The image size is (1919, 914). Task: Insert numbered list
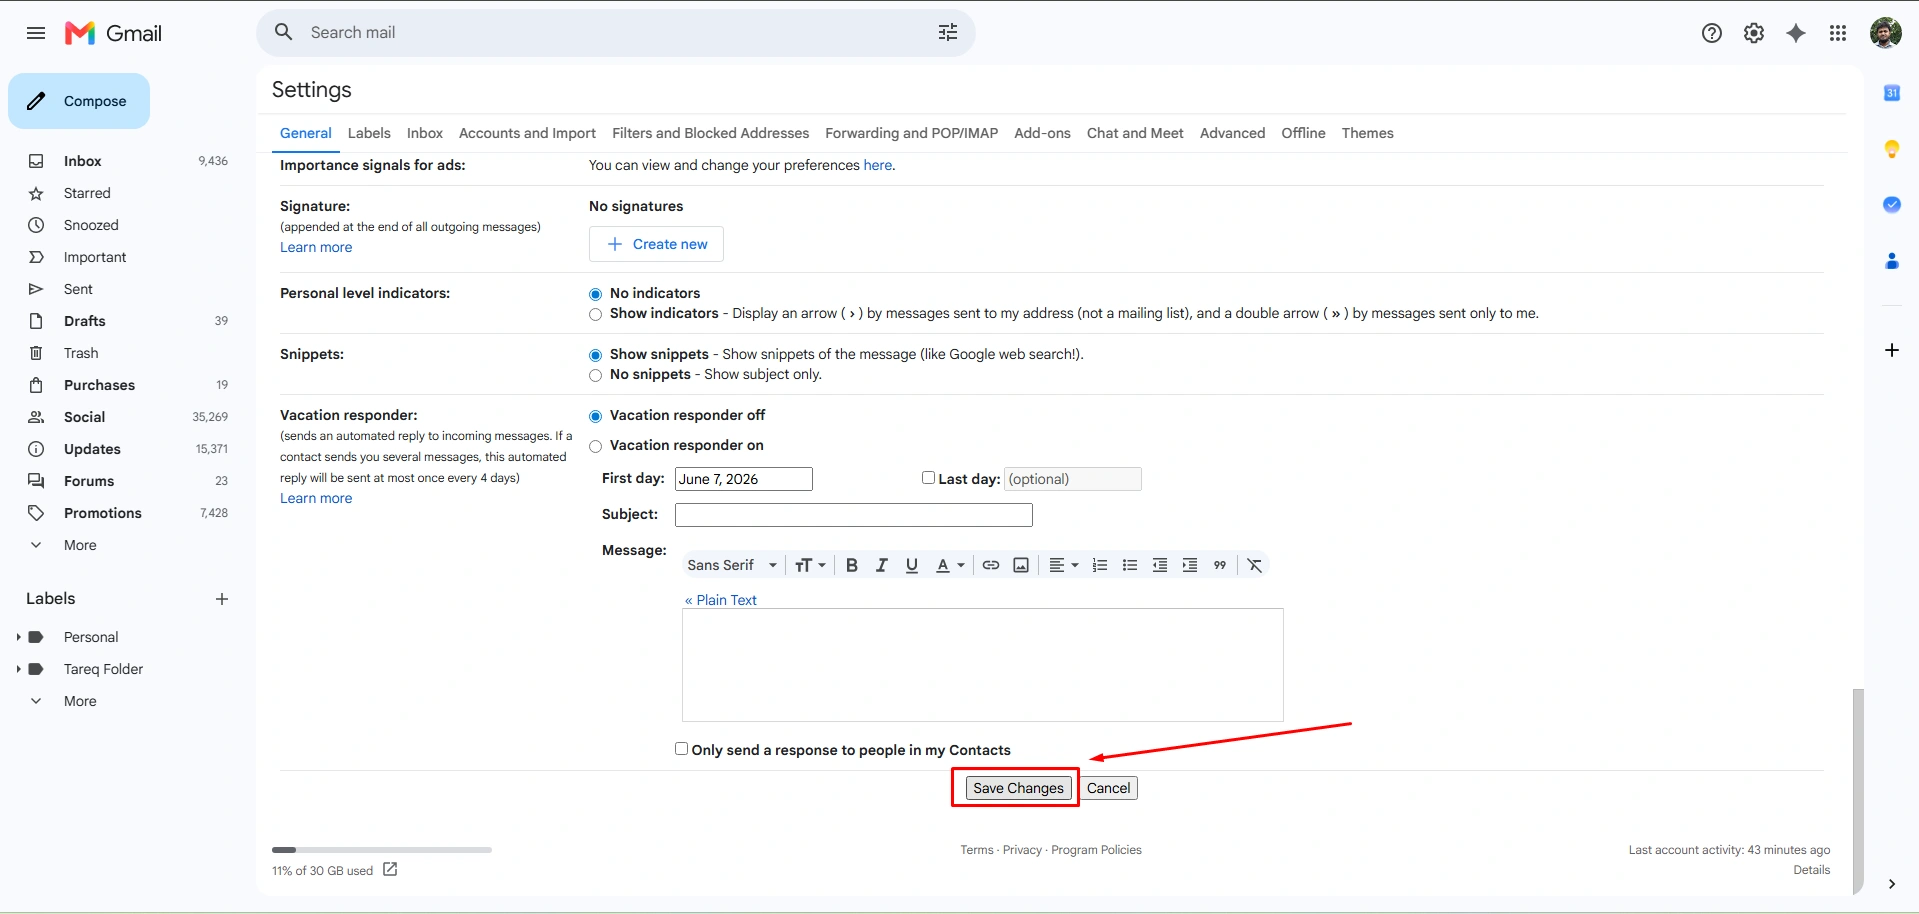point(1100,565)
